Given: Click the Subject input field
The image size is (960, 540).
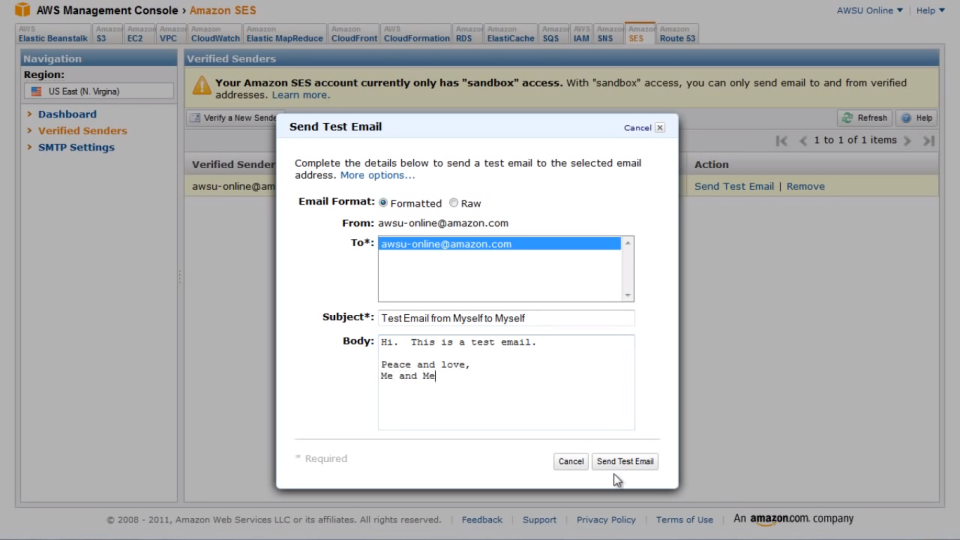Looking at the screenshot, I should pyautogui.click(x=506, y=318).
